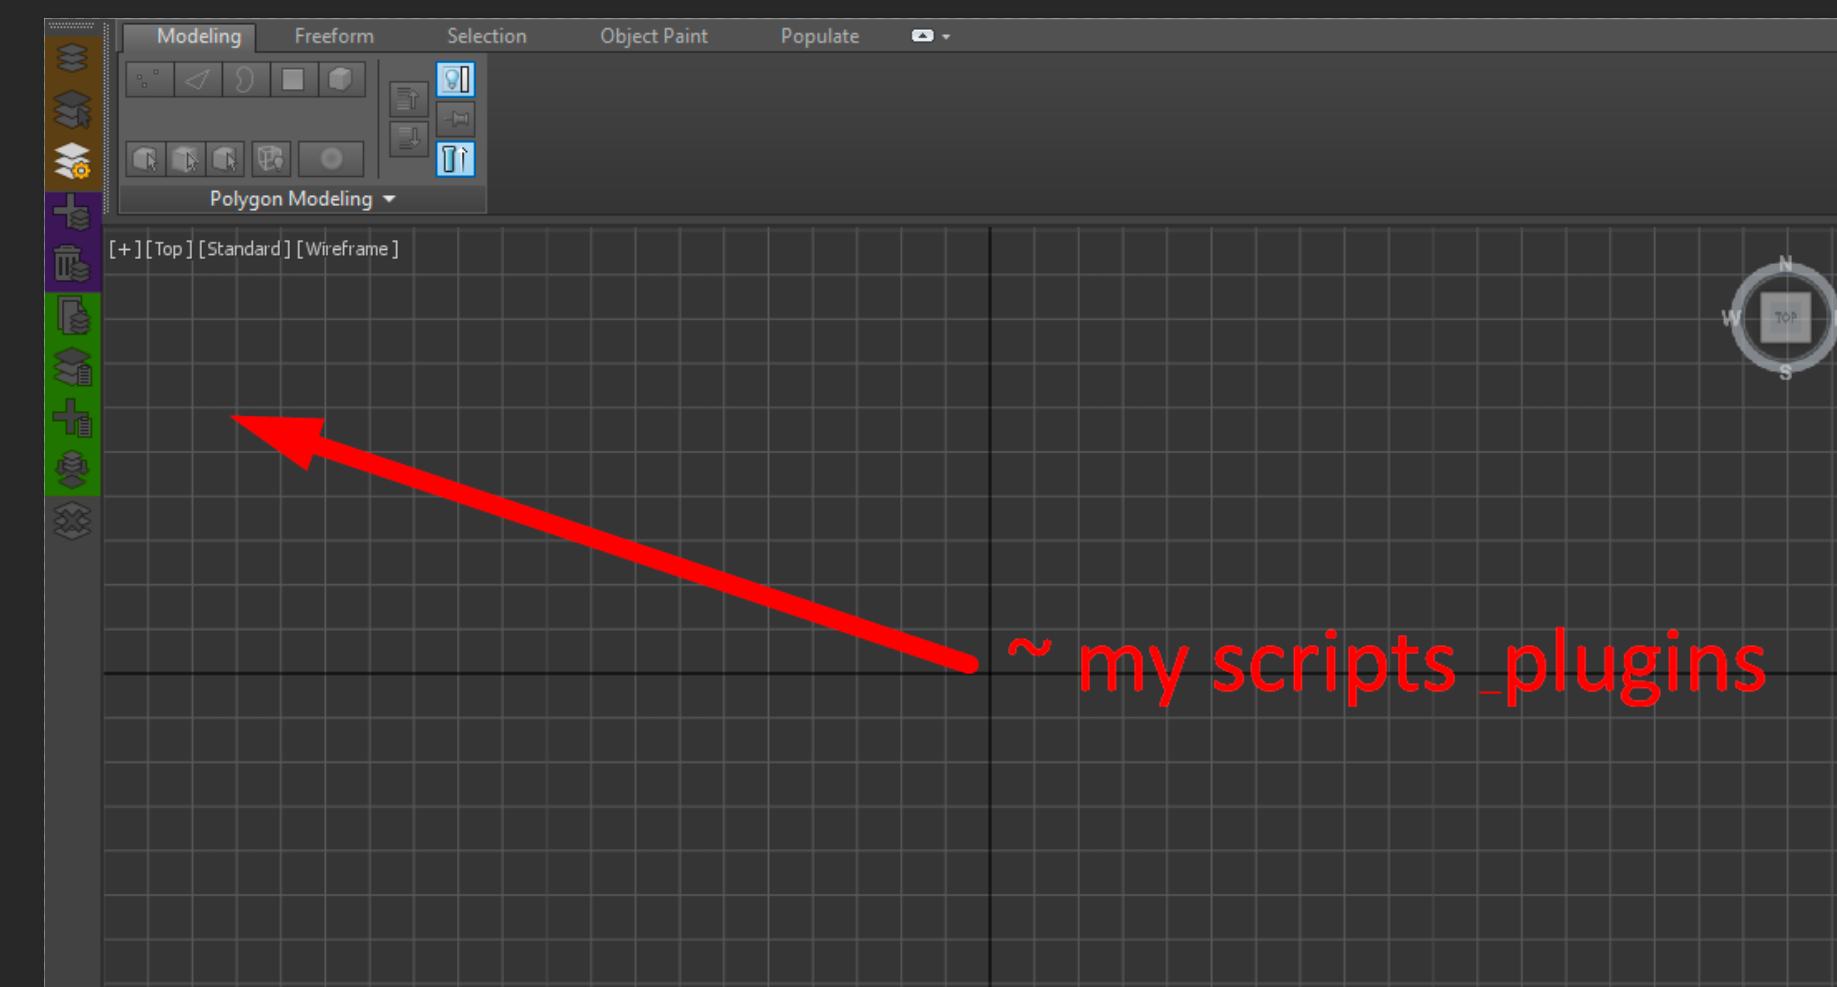
Task: Toggle the Show End Result lightbulb button
Action: (x=456, y=79)
